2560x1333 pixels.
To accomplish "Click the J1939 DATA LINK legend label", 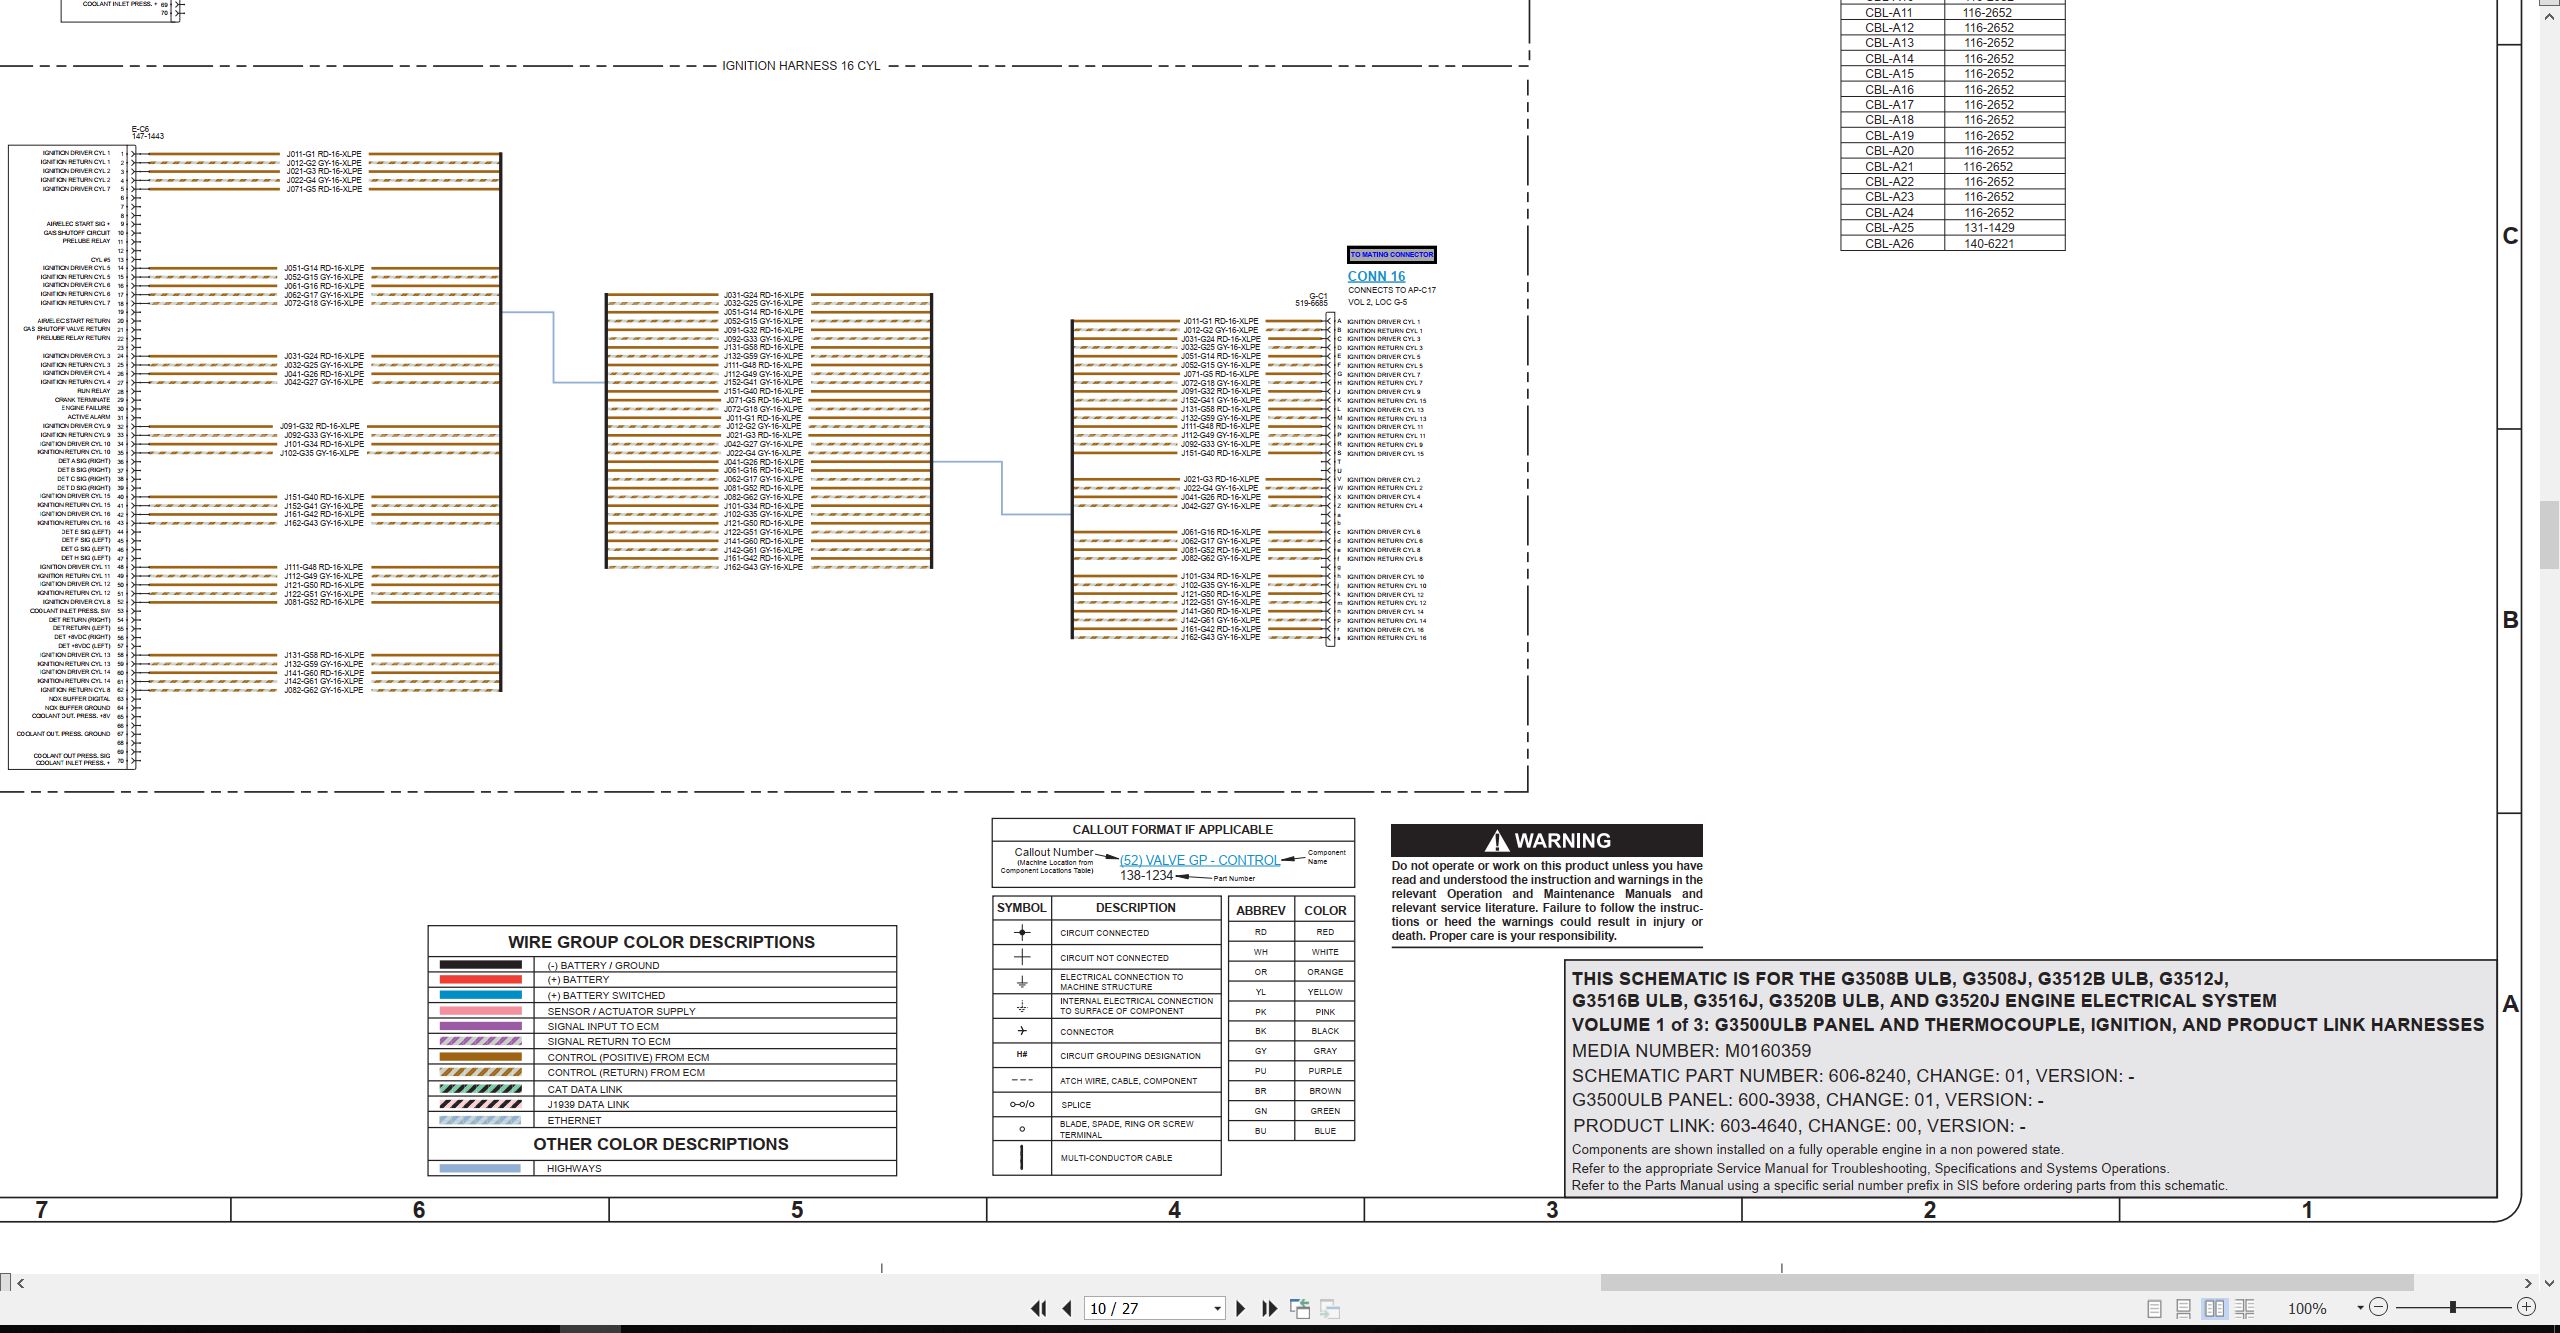I will (x=588, y=1104).
